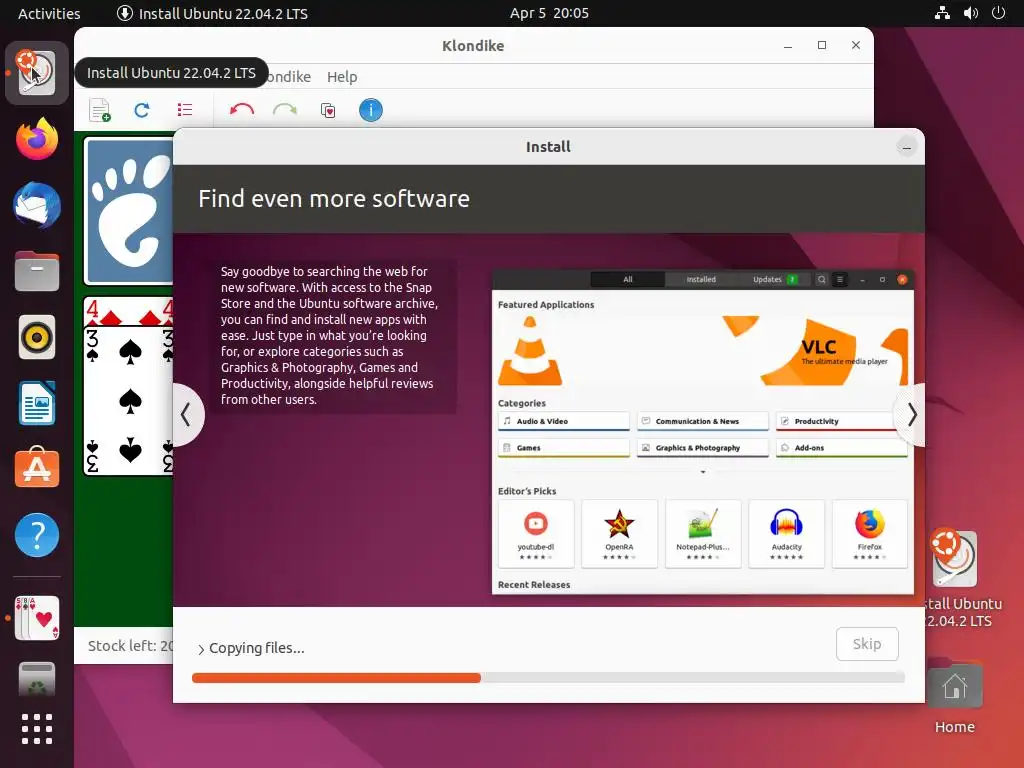Open Thunderbird Mail from the dock
The image size is (1024, 768).
37,206
